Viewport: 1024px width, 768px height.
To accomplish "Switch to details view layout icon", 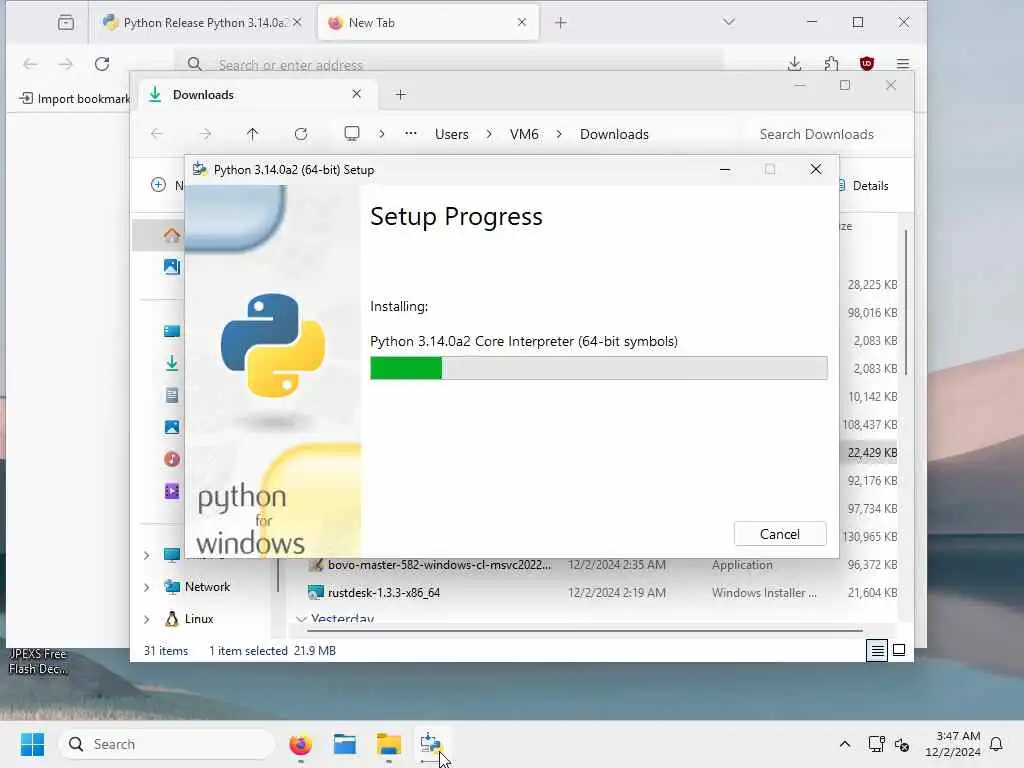I will click(x=877, y=650).
